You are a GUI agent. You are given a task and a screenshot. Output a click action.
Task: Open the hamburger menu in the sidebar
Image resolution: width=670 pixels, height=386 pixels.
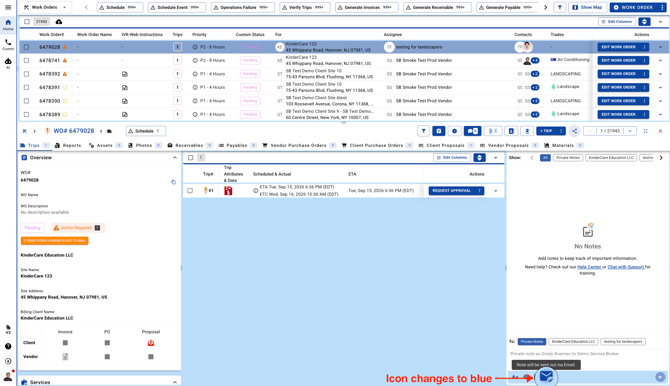coord(8,7)
